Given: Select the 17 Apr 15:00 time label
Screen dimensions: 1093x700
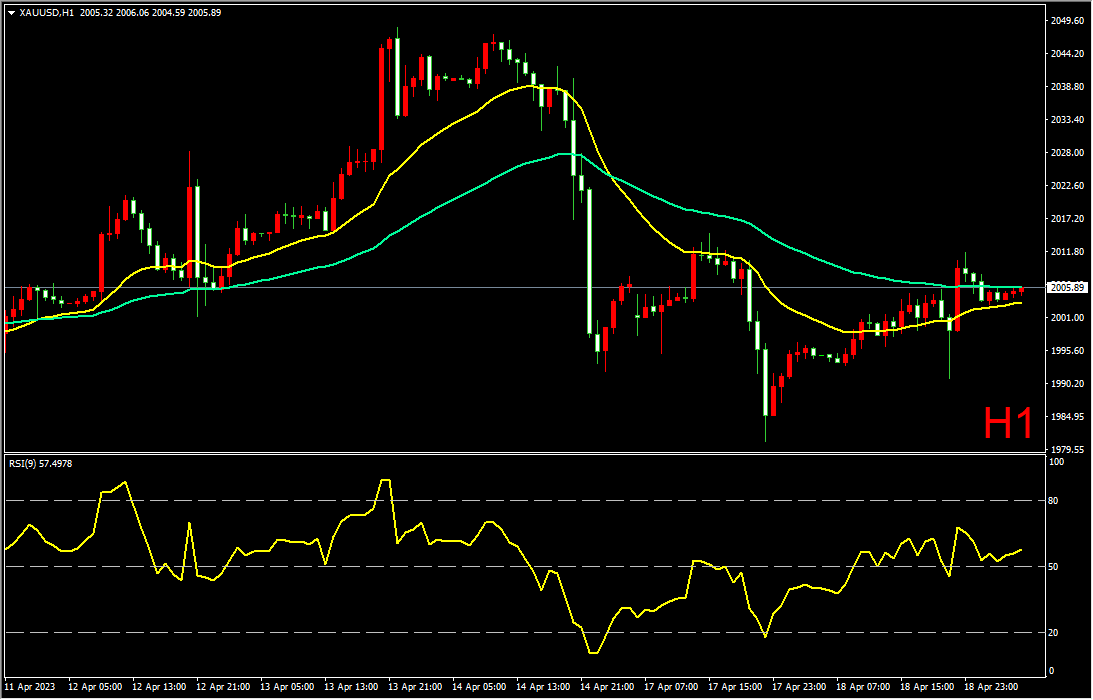Looking at the screenshot, I should [x=735, y=687].
